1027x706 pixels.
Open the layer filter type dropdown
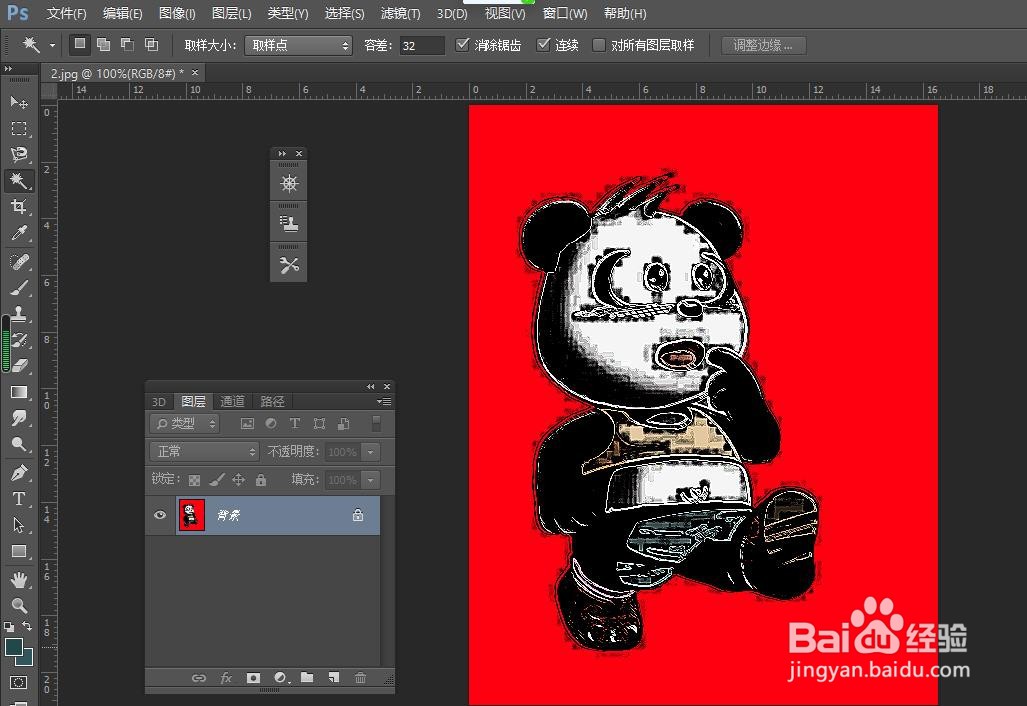coord(185,424)
